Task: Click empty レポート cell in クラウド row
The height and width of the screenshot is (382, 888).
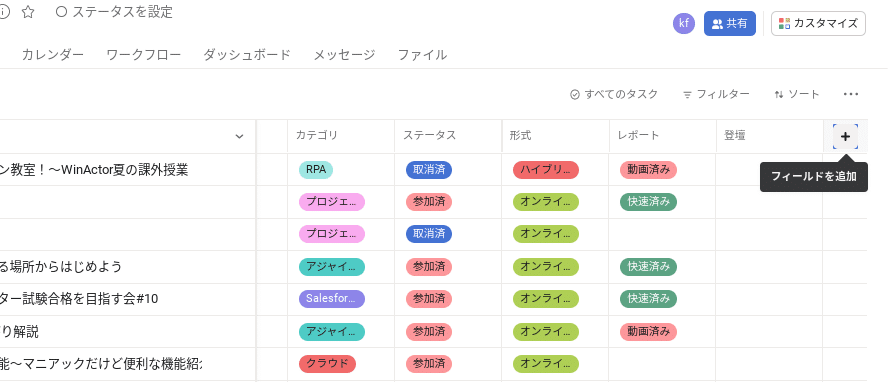Action: click(x=662, y=363)
